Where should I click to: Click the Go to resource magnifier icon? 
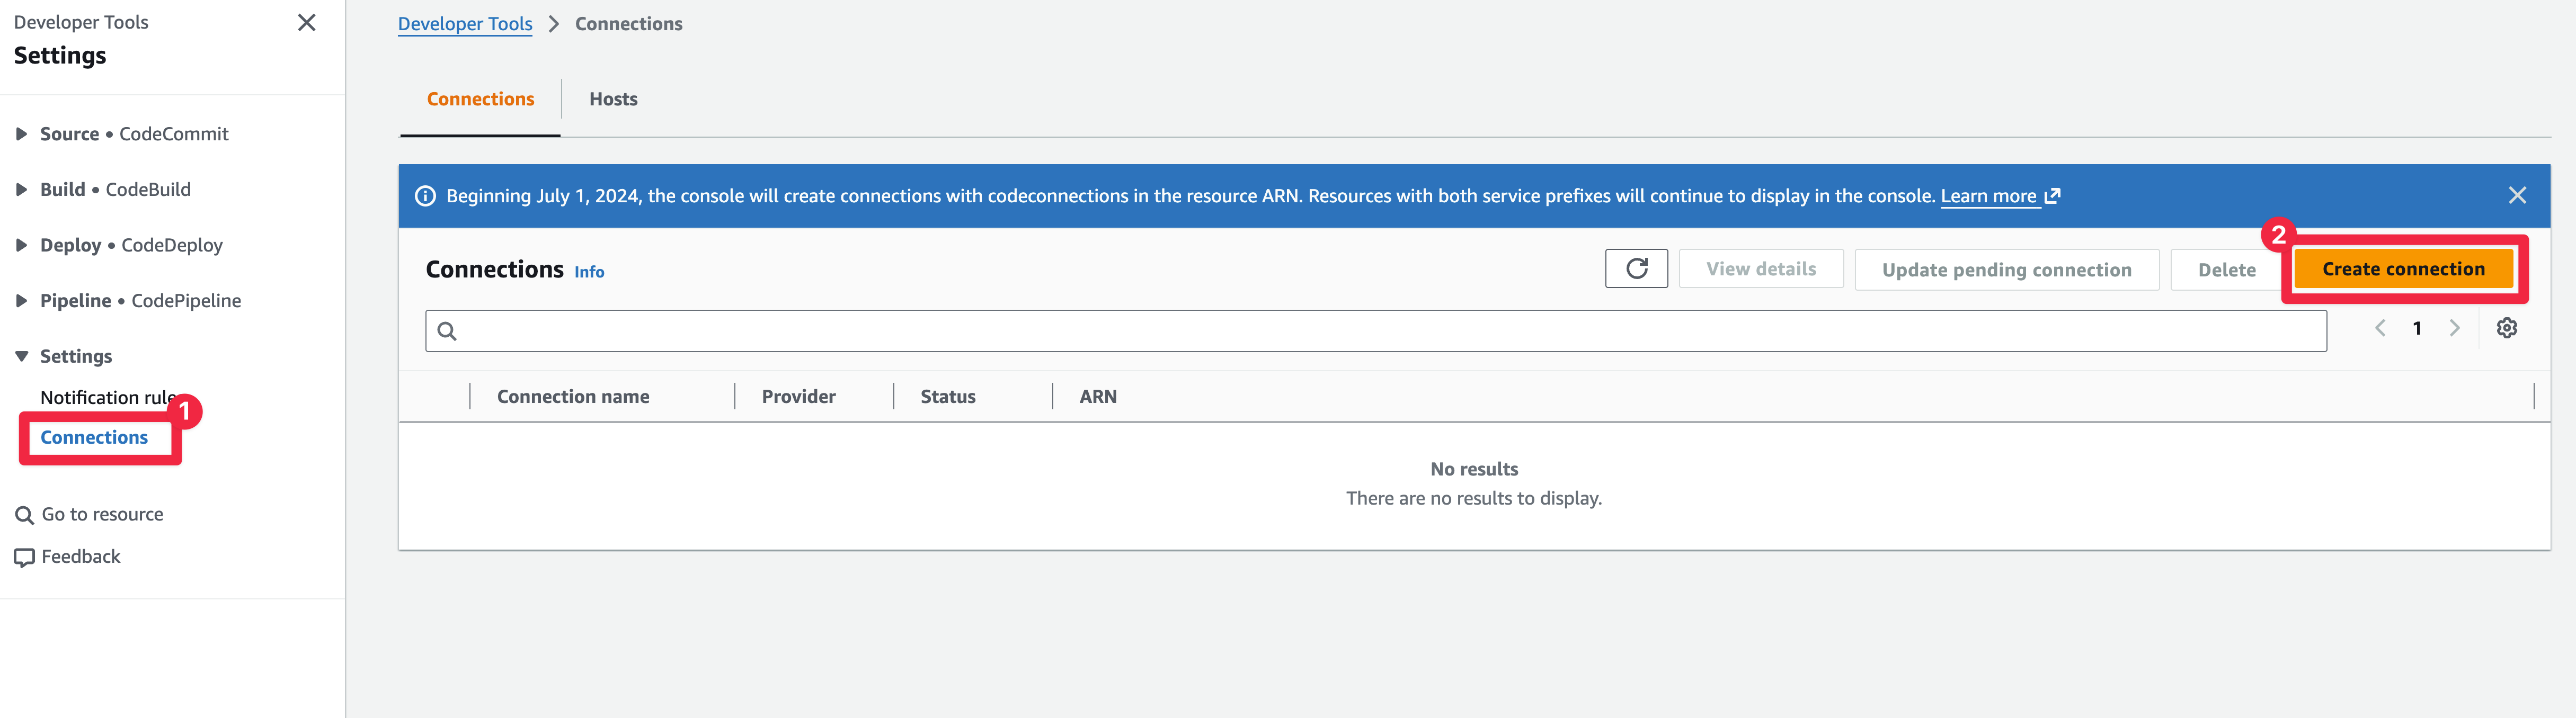[24, 515]
